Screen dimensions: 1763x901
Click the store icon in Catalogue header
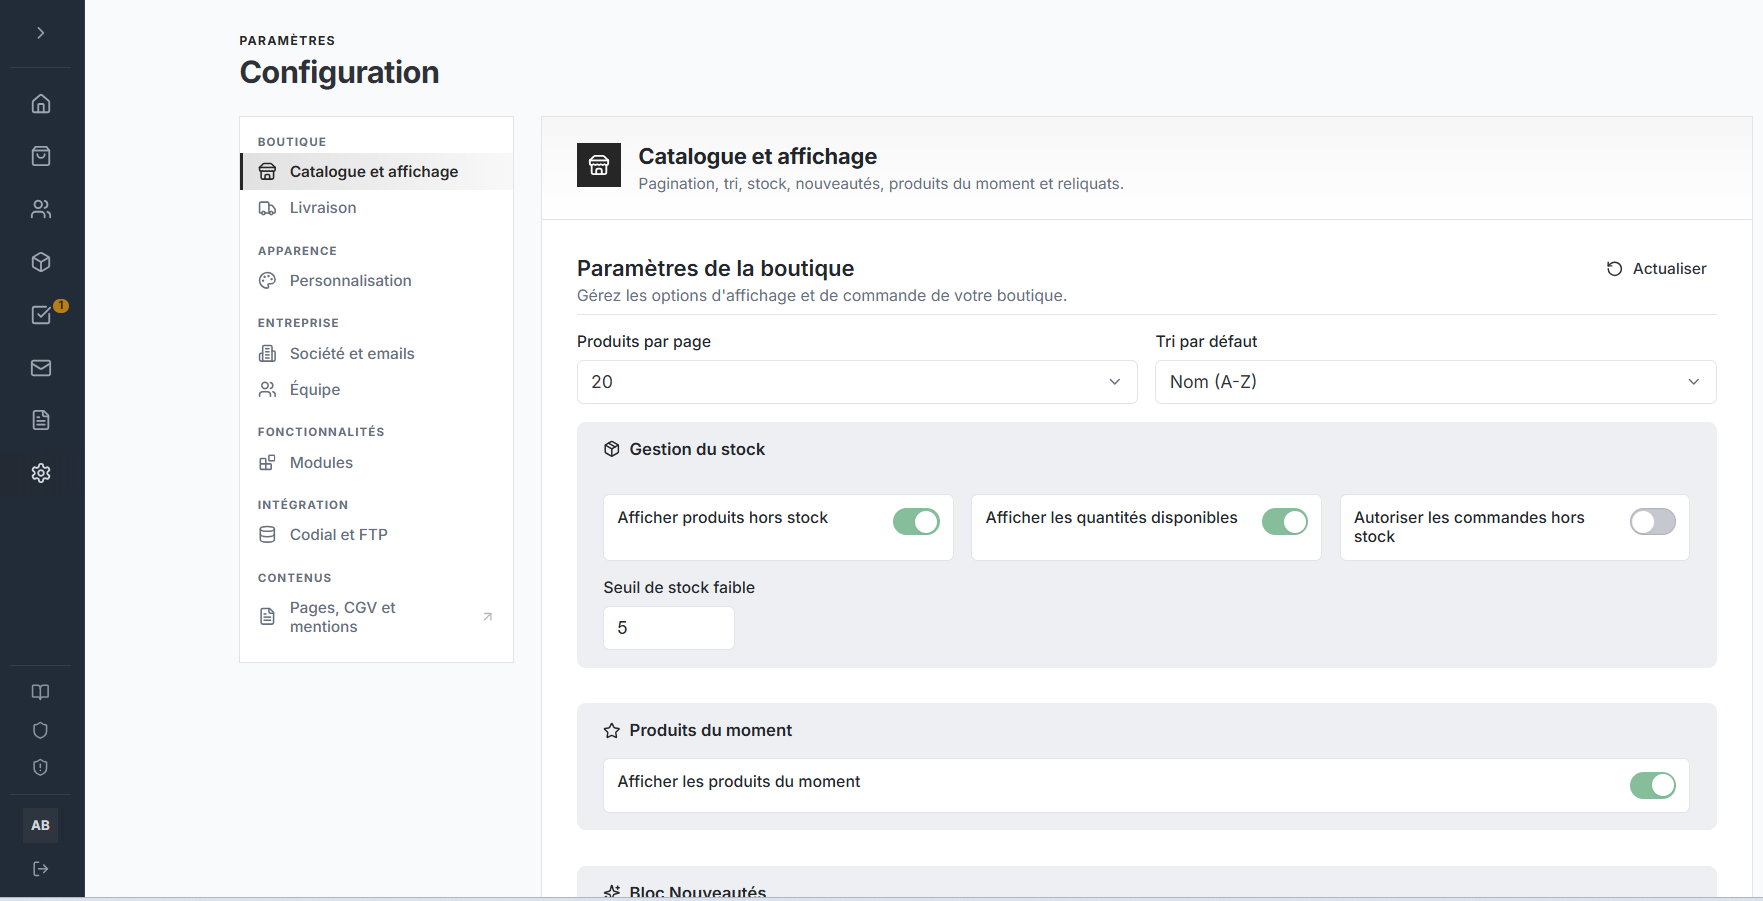[x=599, y=165]
